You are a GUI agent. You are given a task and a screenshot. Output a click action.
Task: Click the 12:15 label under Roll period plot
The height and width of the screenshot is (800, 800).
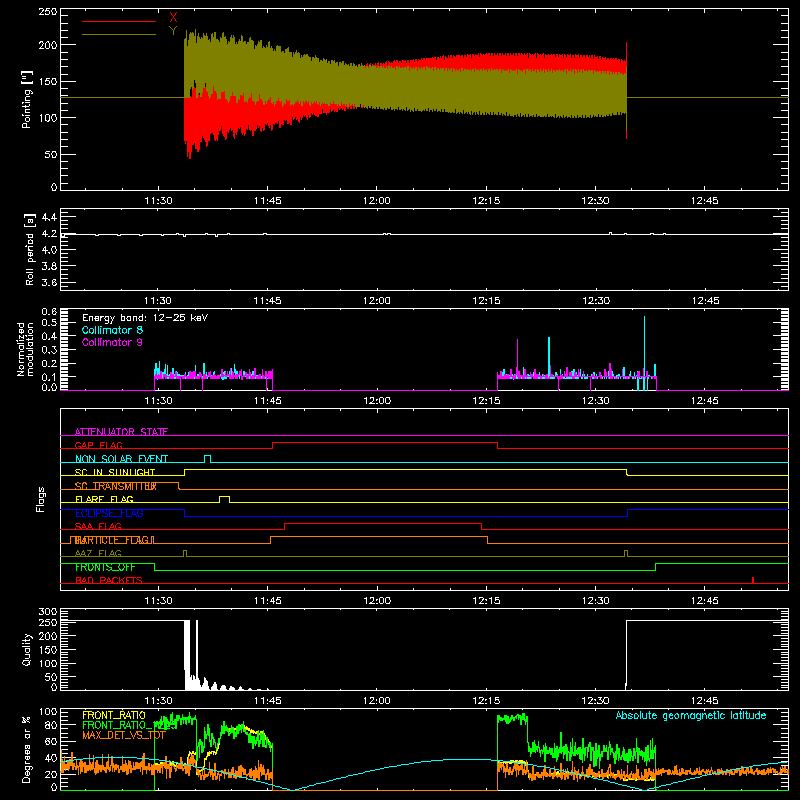[x=486, y=301]
